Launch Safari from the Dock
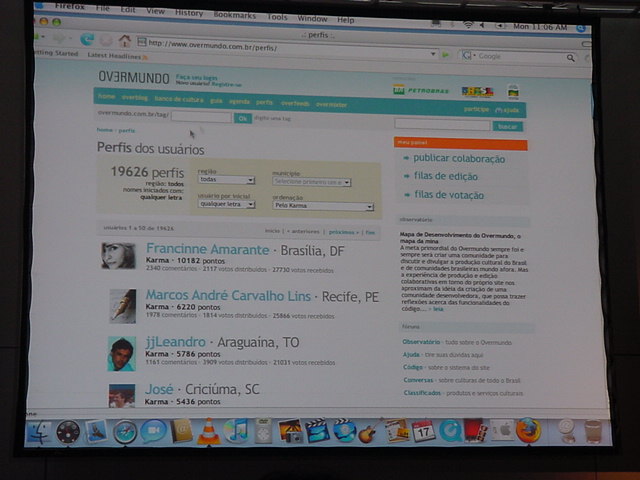 pos(125,432)
